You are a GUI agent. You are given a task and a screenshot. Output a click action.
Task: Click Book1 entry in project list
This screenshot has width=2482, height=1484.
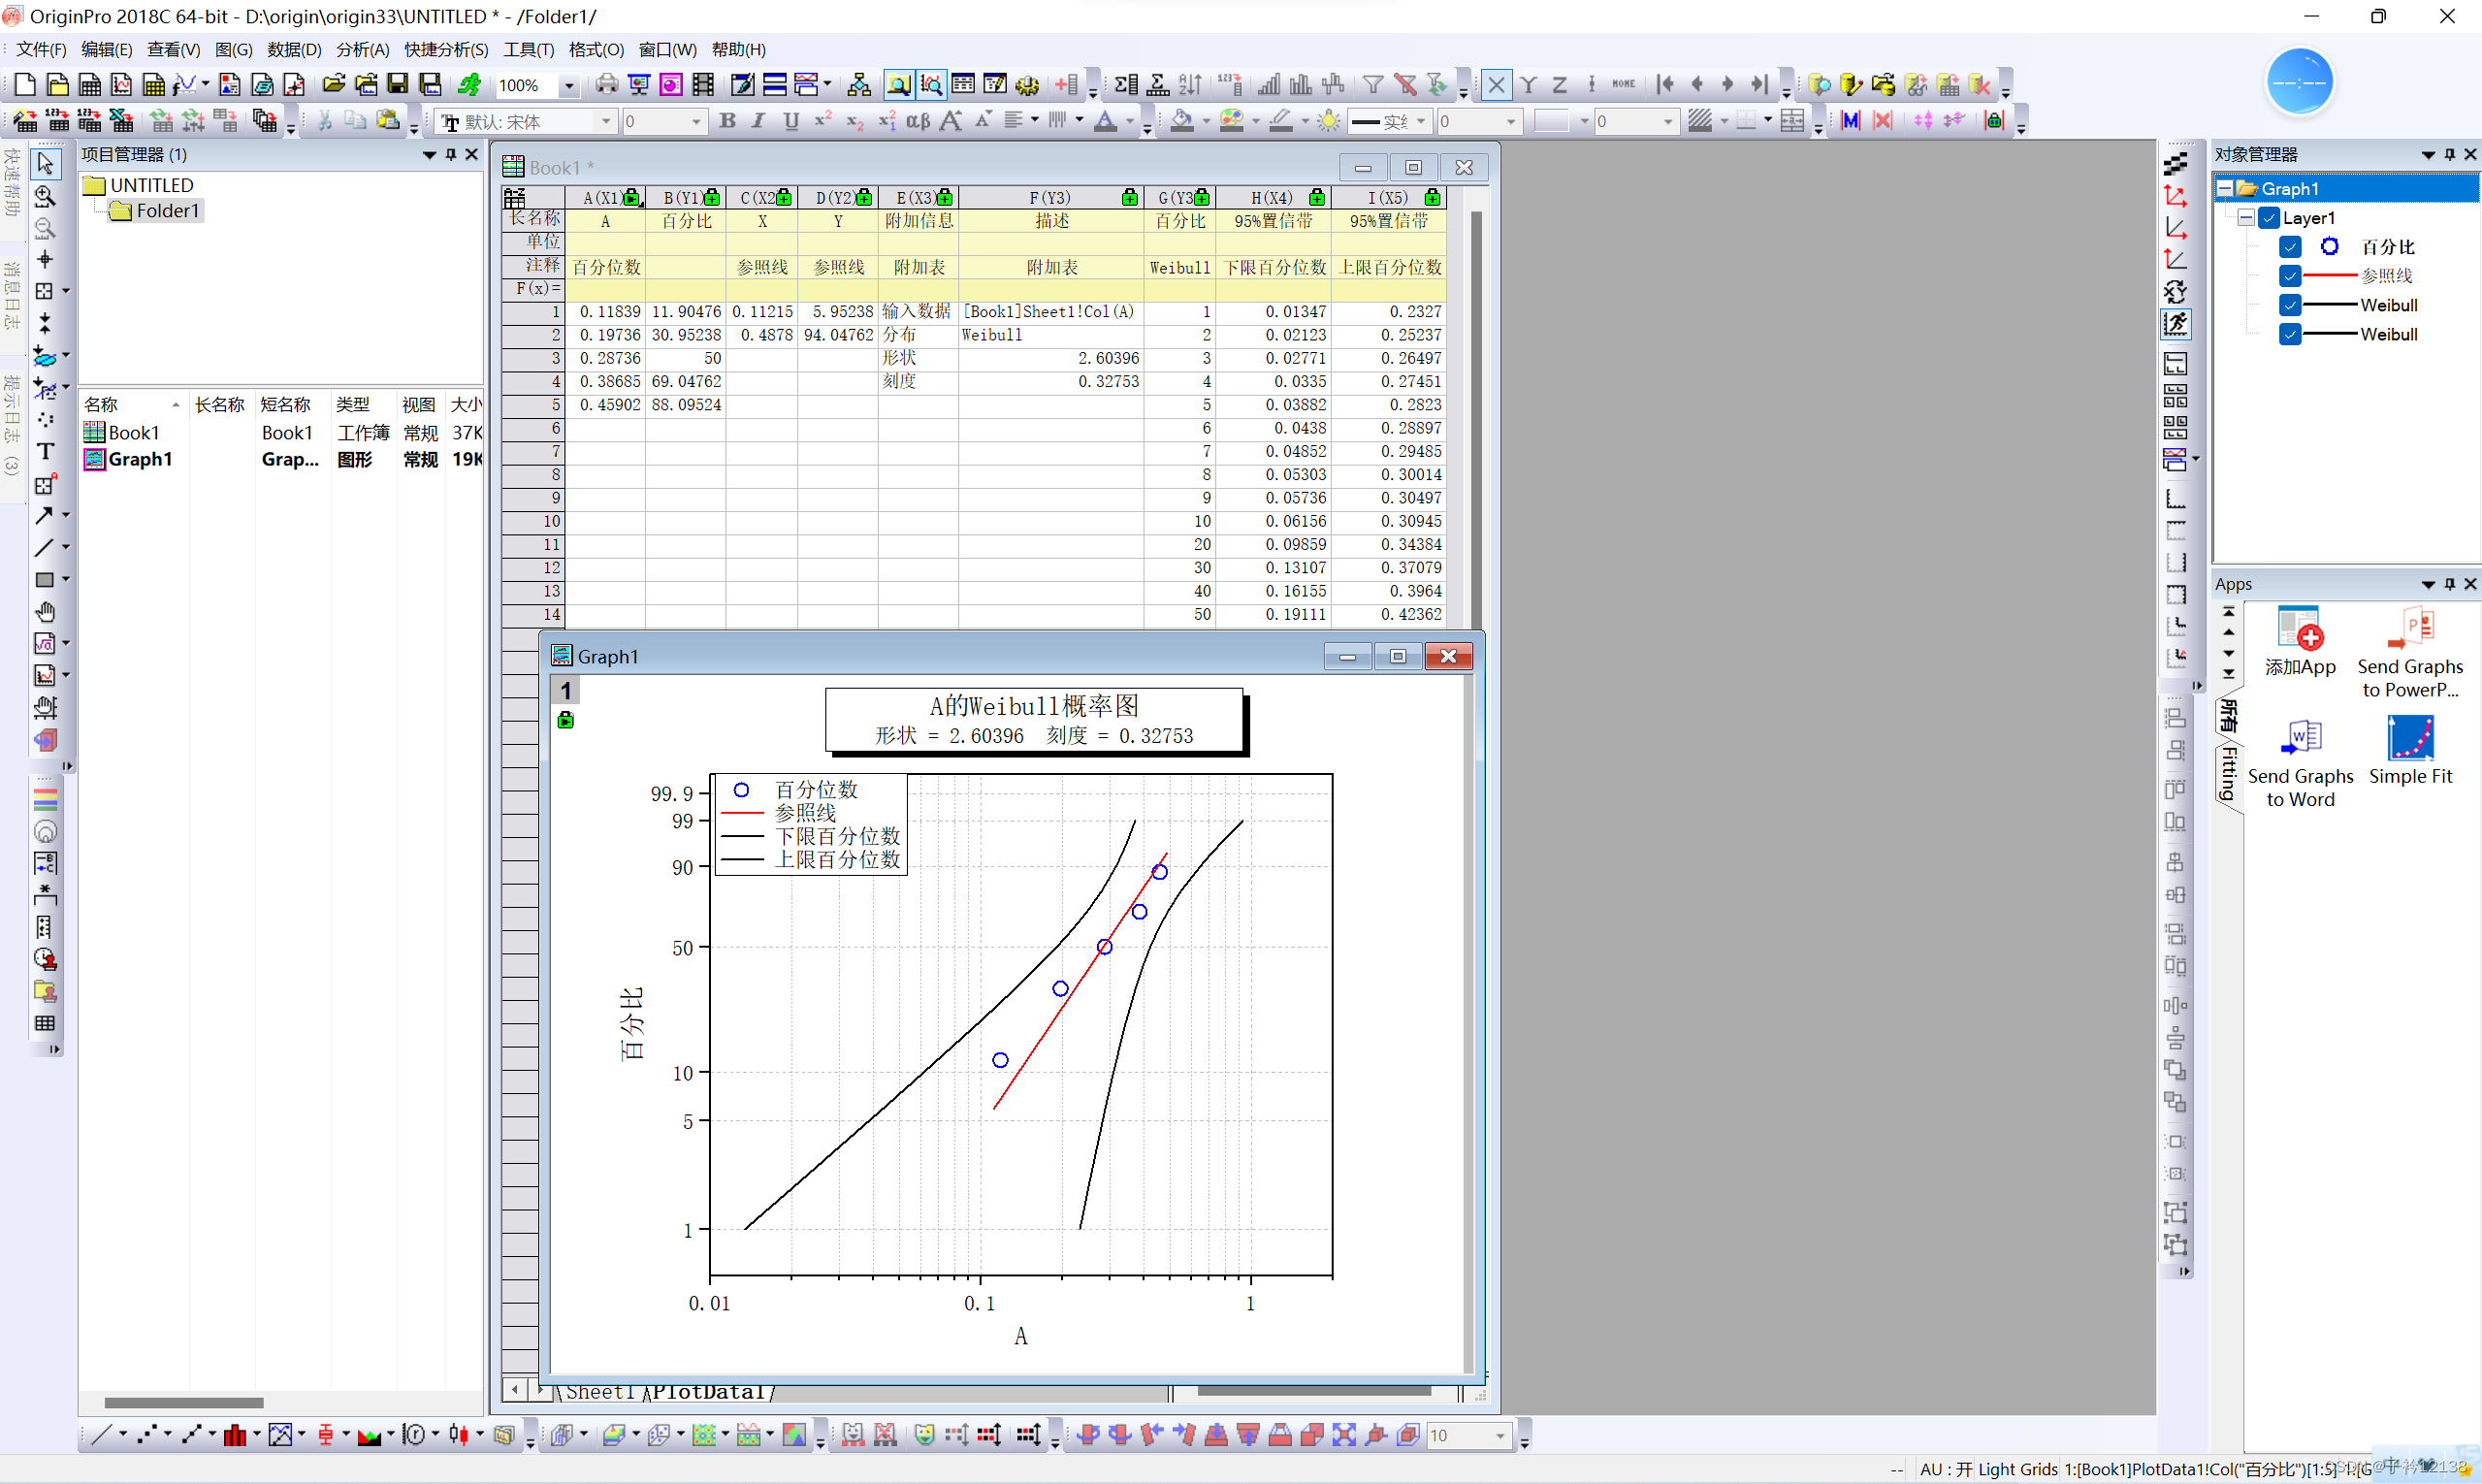tap(133, 432)
